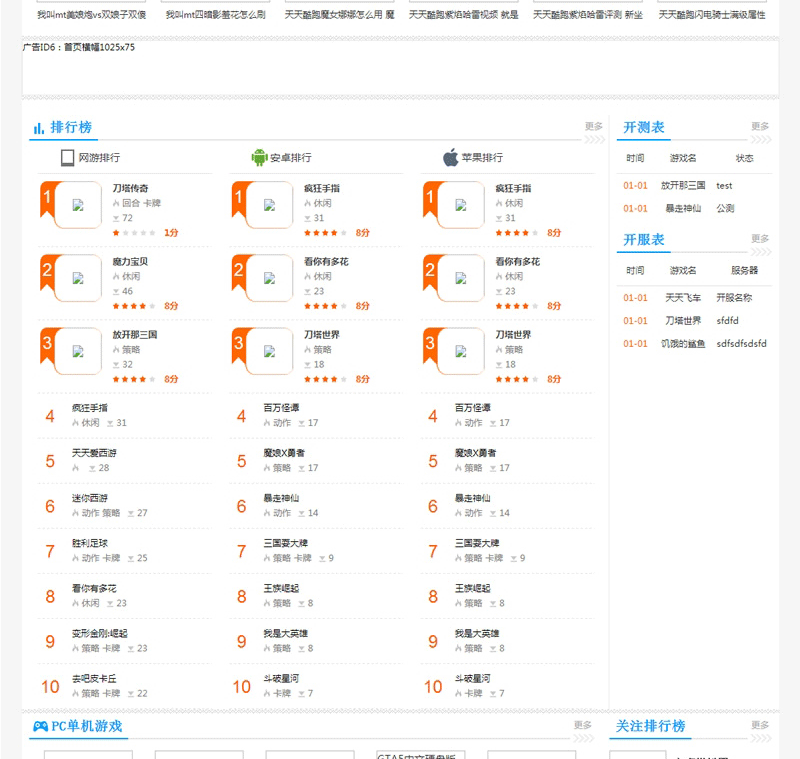
Task: Select the 苹果排行 ranking heading
Action: (x=482, y=158)
